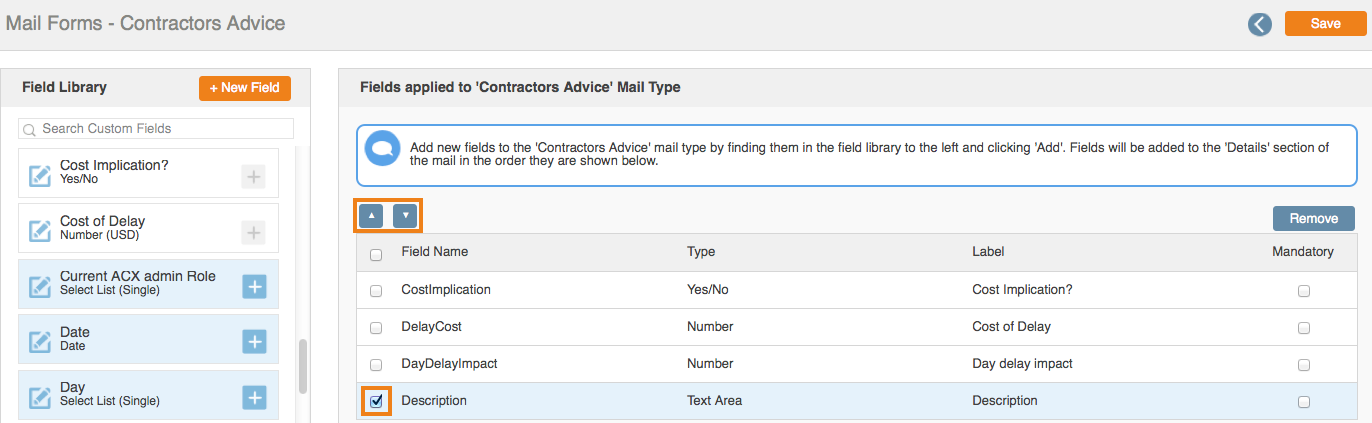Screen dimensions: 1372x423
Task: Create a New Field
Action: [245, 88]
